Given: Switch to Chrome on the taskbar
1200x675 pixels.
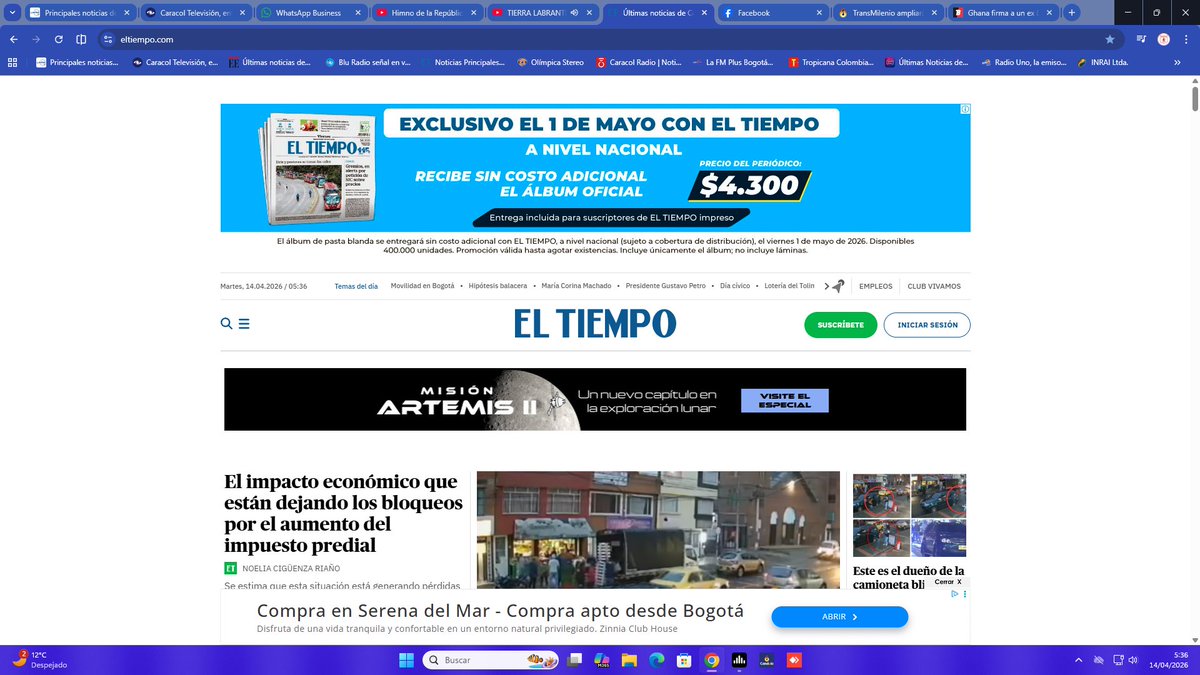Looking at the screenshot, I should pos(712,660).
